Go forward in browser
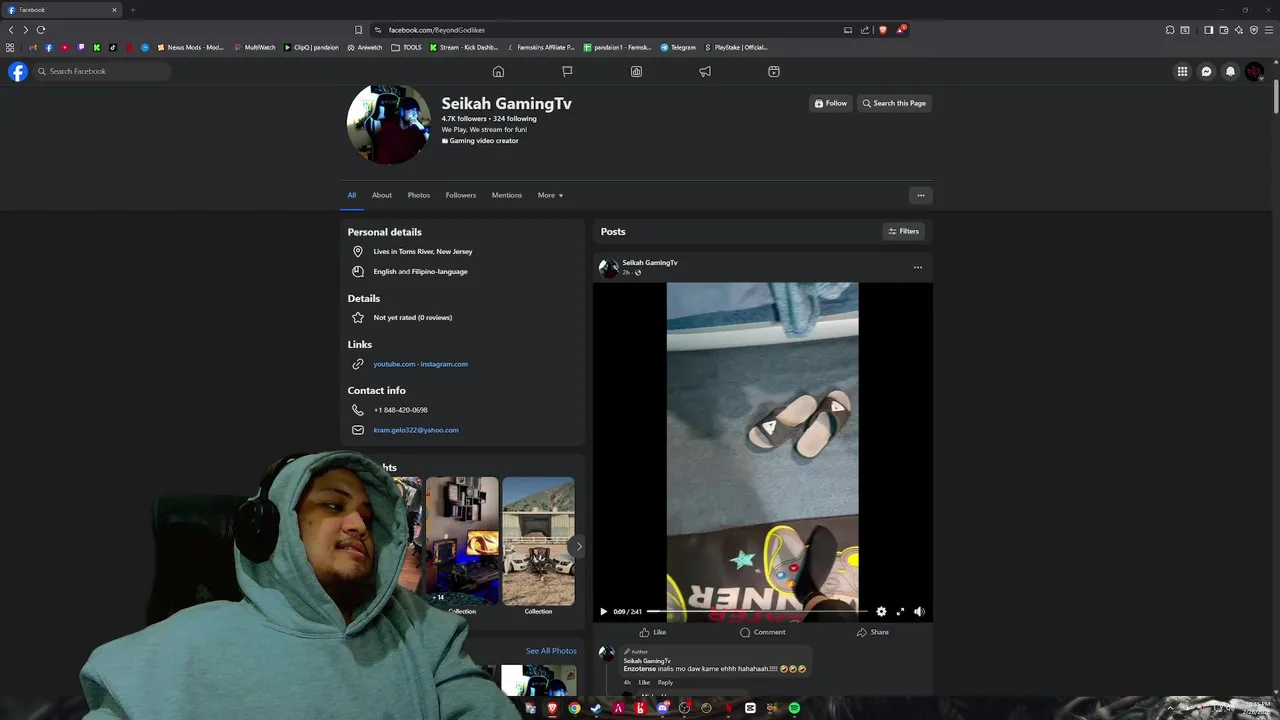The image size is (1280, 720). pos(26,30)
